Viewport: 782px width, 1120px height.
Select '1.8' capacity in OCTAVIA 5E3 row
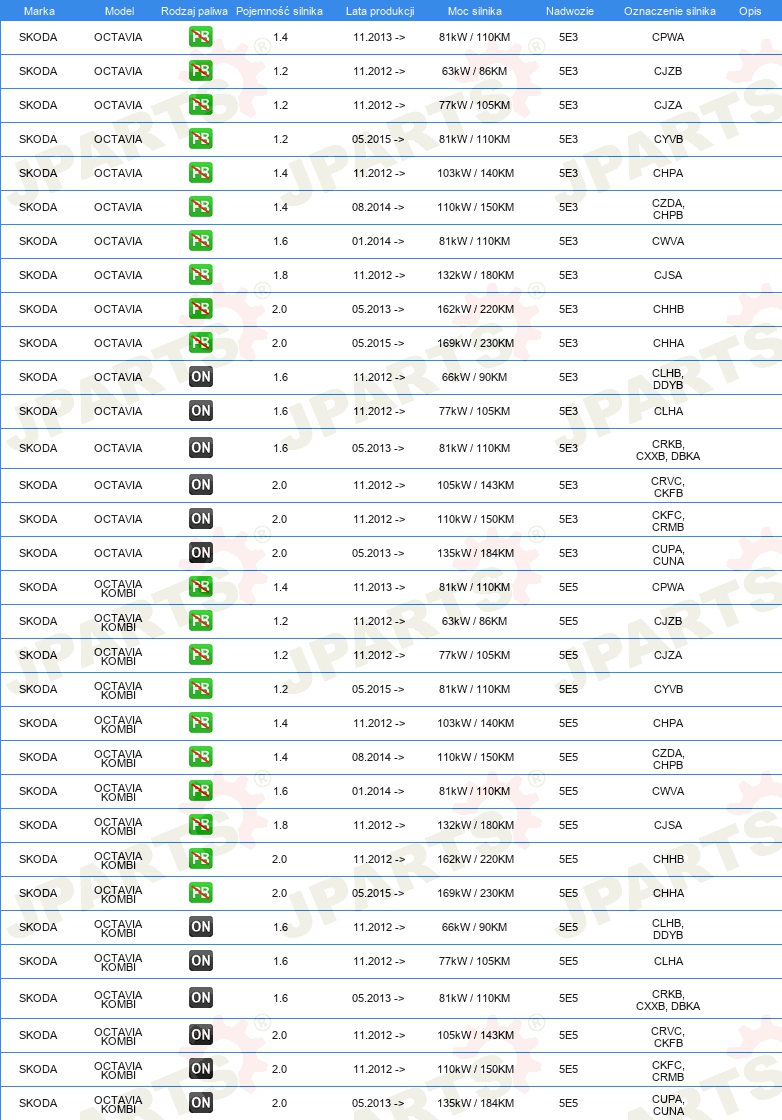(281, 275)
